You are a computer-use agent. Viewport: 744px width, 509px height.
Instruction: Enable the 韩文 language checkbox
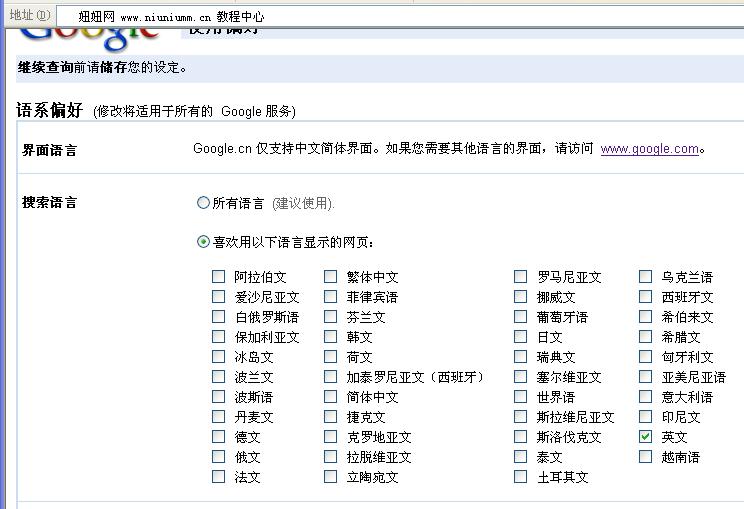coord(331,337)
